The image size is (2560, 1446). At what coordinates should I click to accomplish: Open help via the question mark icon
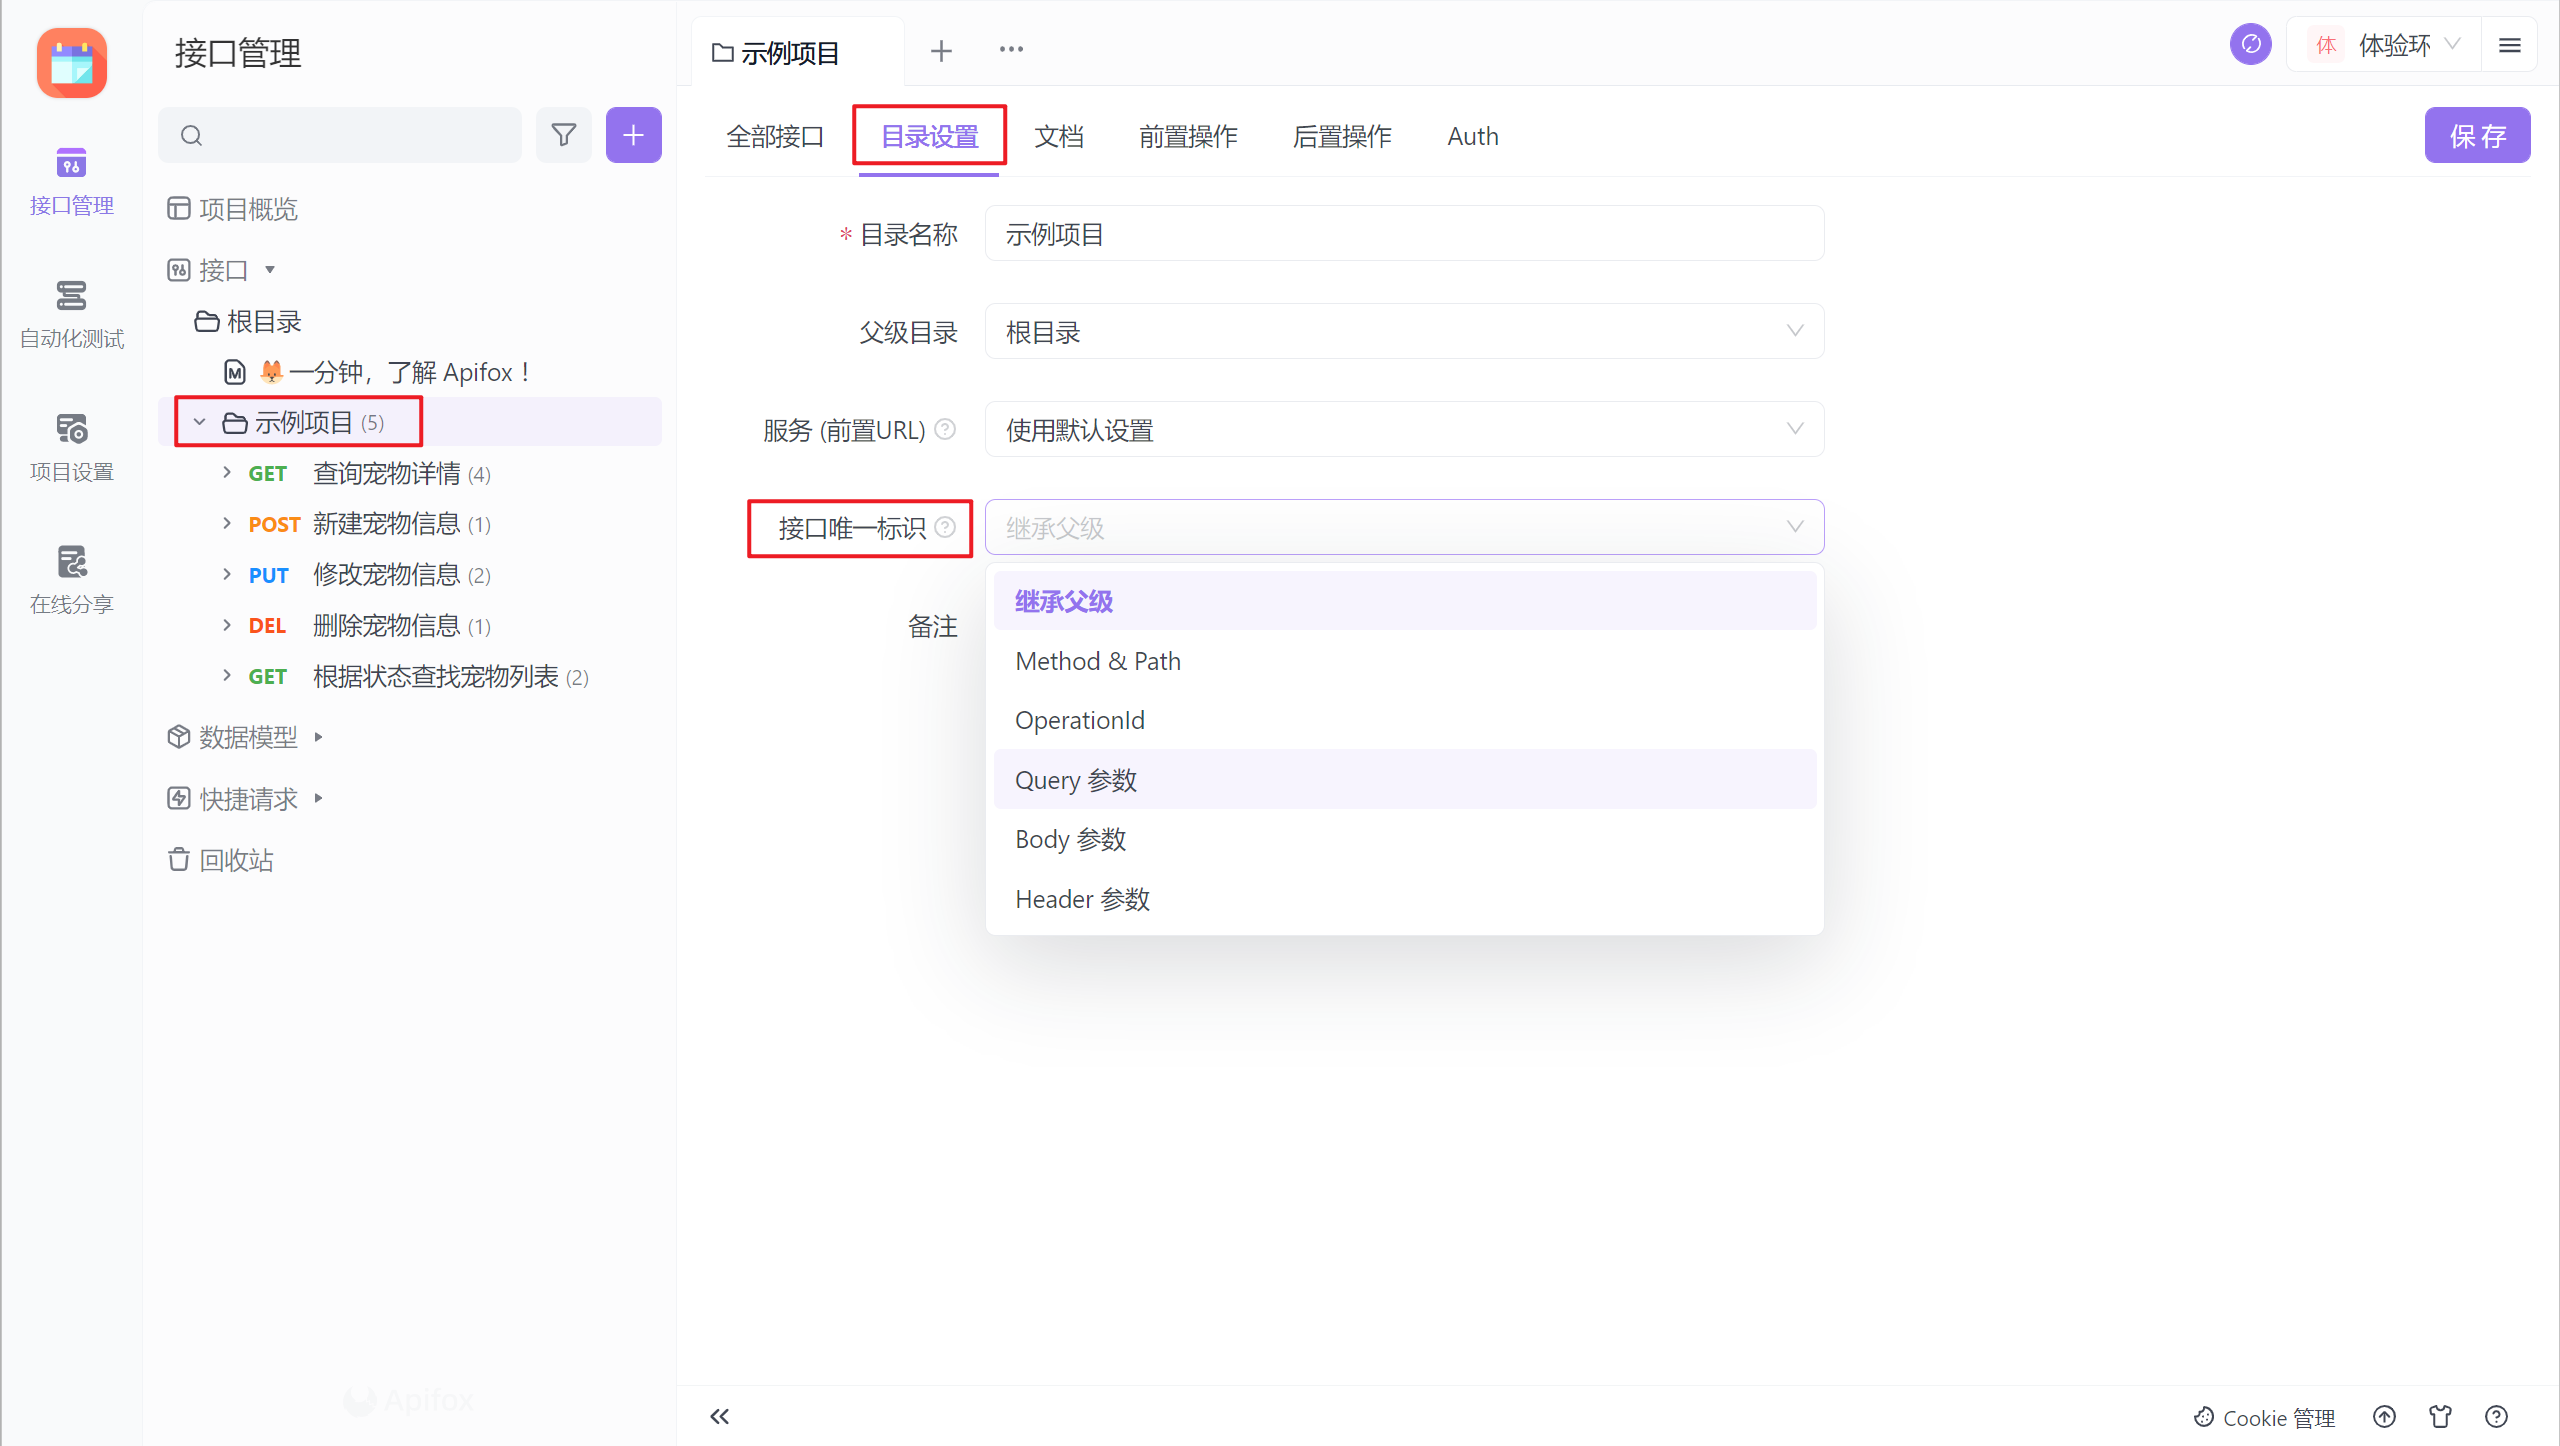click(2496, 1417)
